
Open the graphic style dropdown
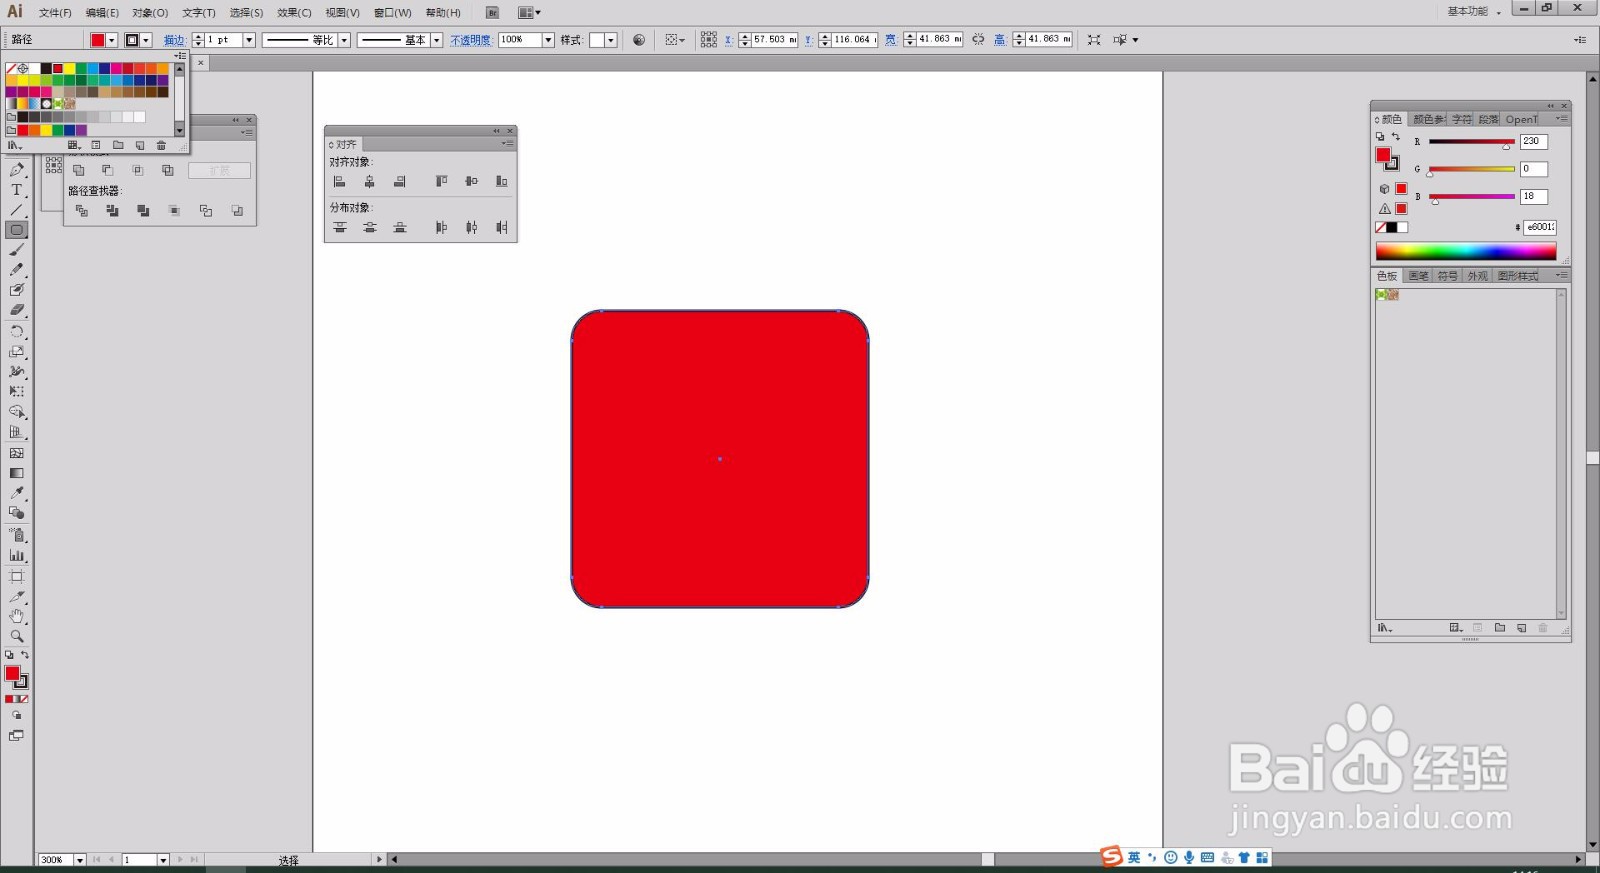(x=611, y=40)
